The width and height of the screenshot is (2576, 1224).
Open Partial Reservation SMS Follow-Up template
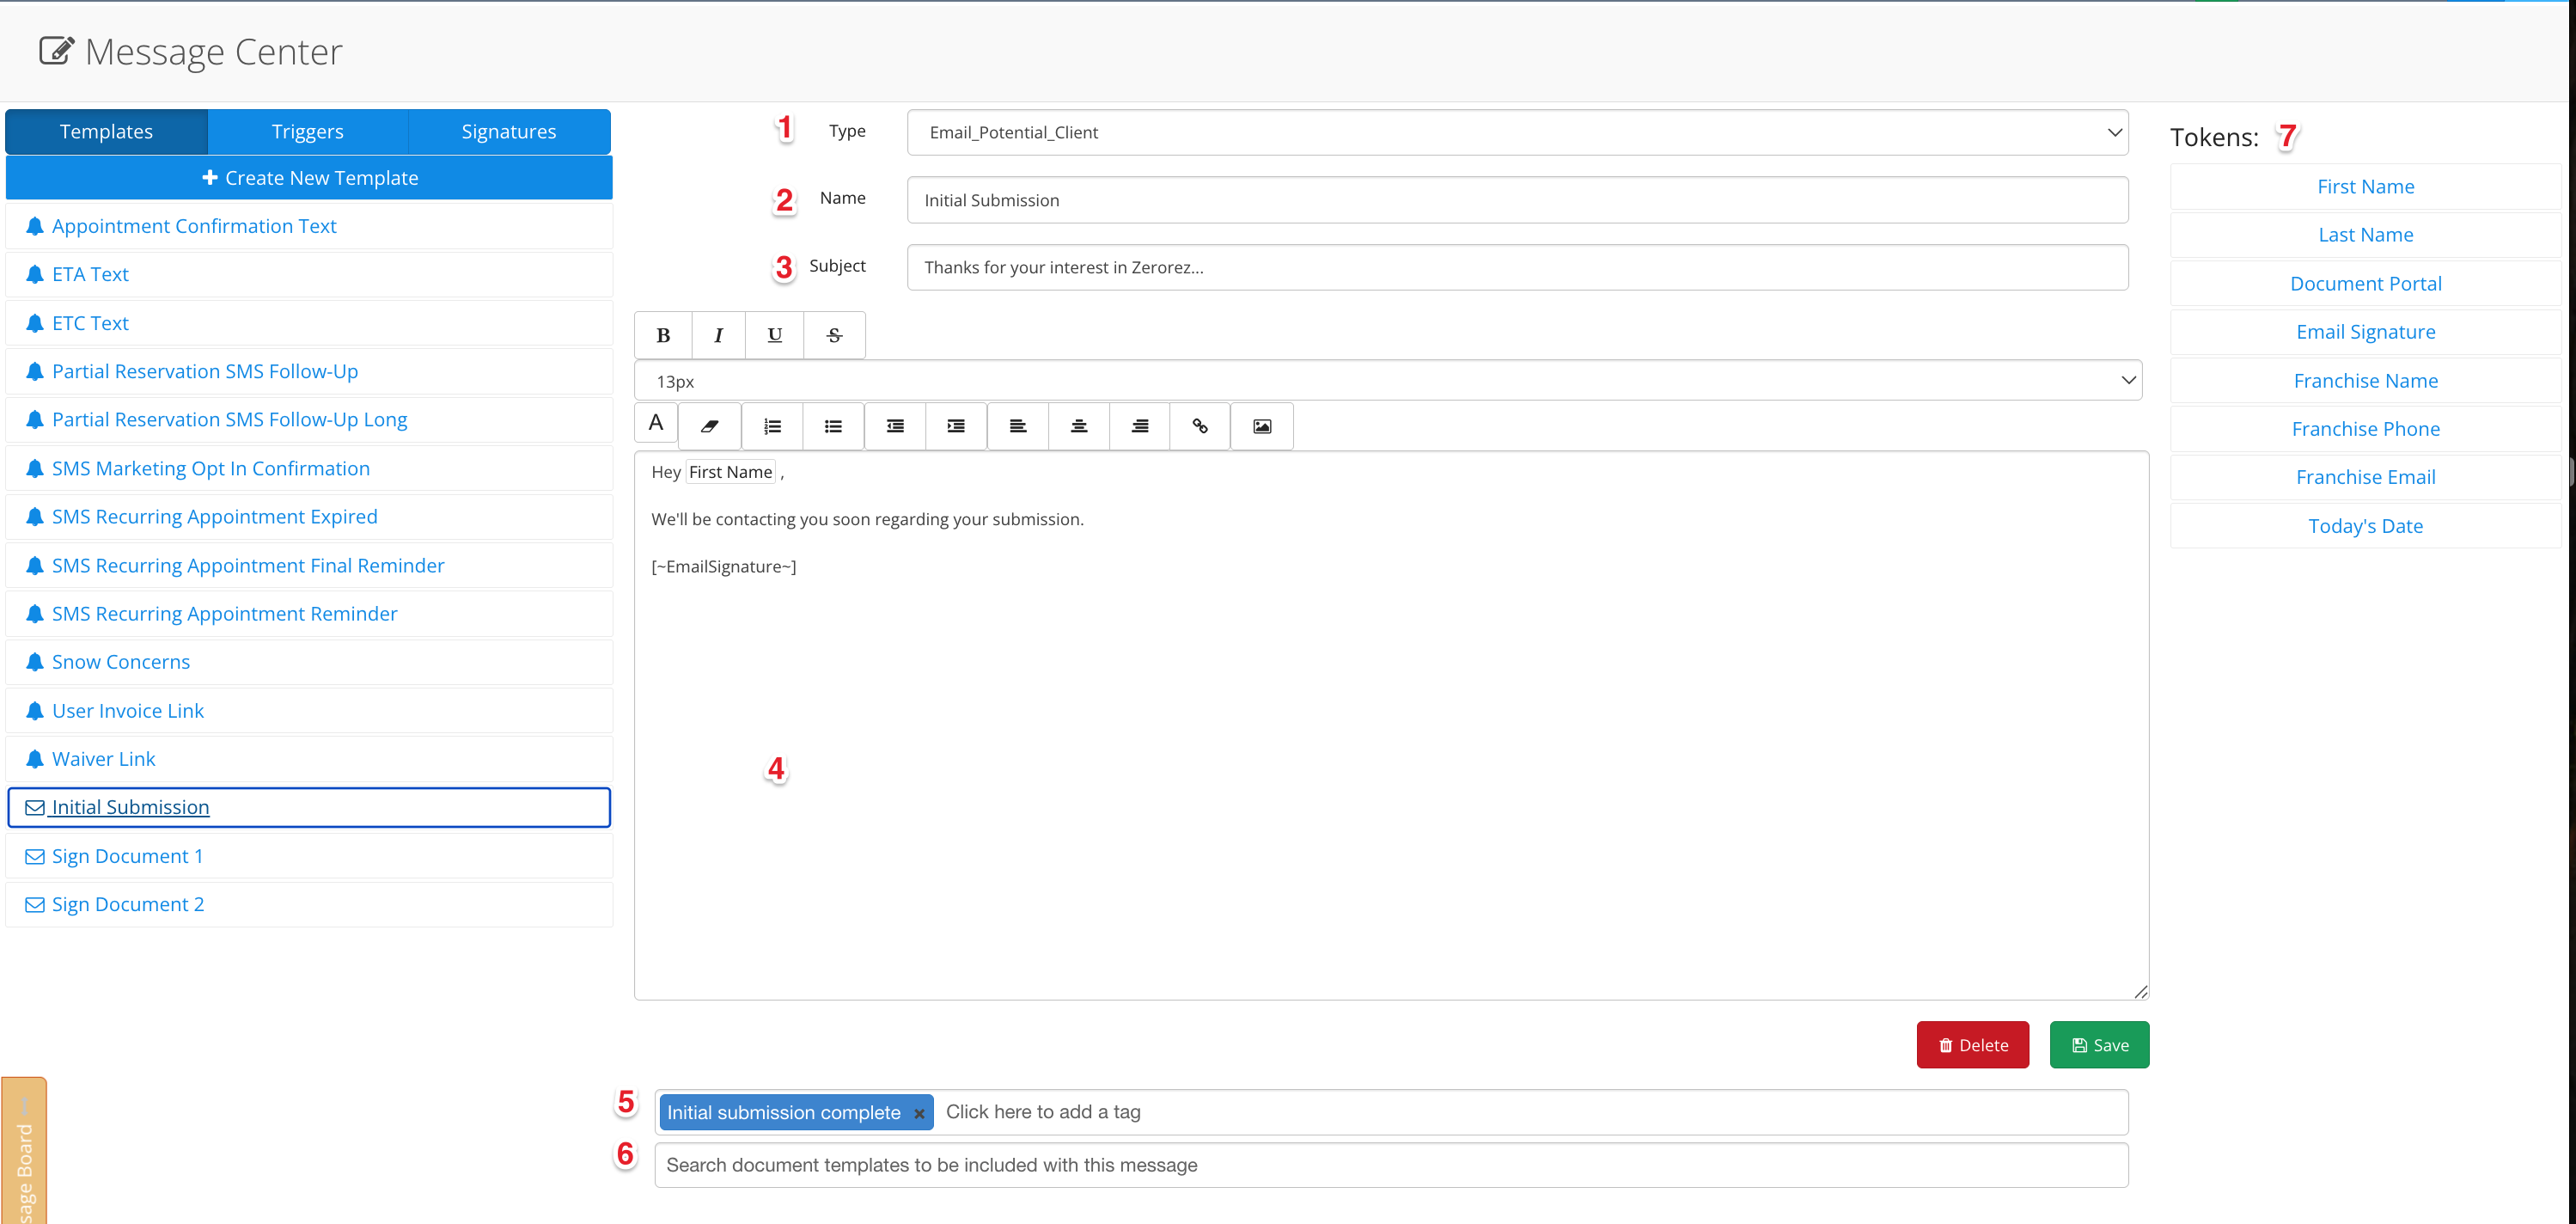[309, 371]
